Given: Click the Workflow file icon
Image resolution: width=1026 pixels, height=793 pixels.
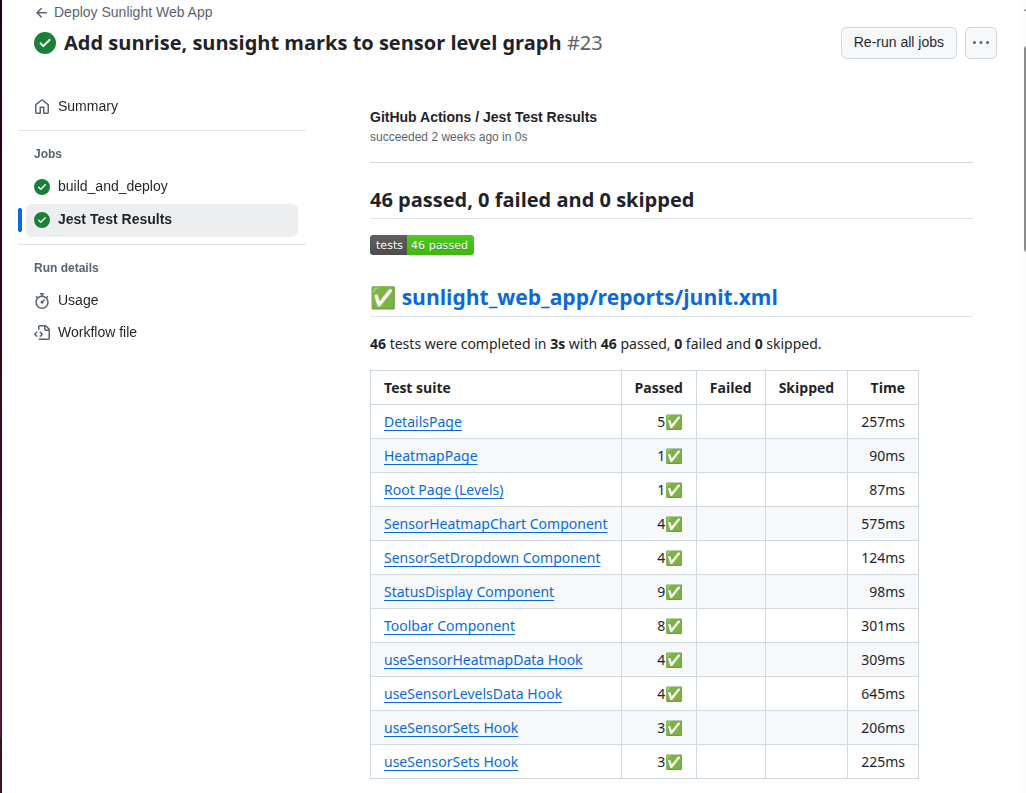Looking at the screenshot, I should 42,332.
